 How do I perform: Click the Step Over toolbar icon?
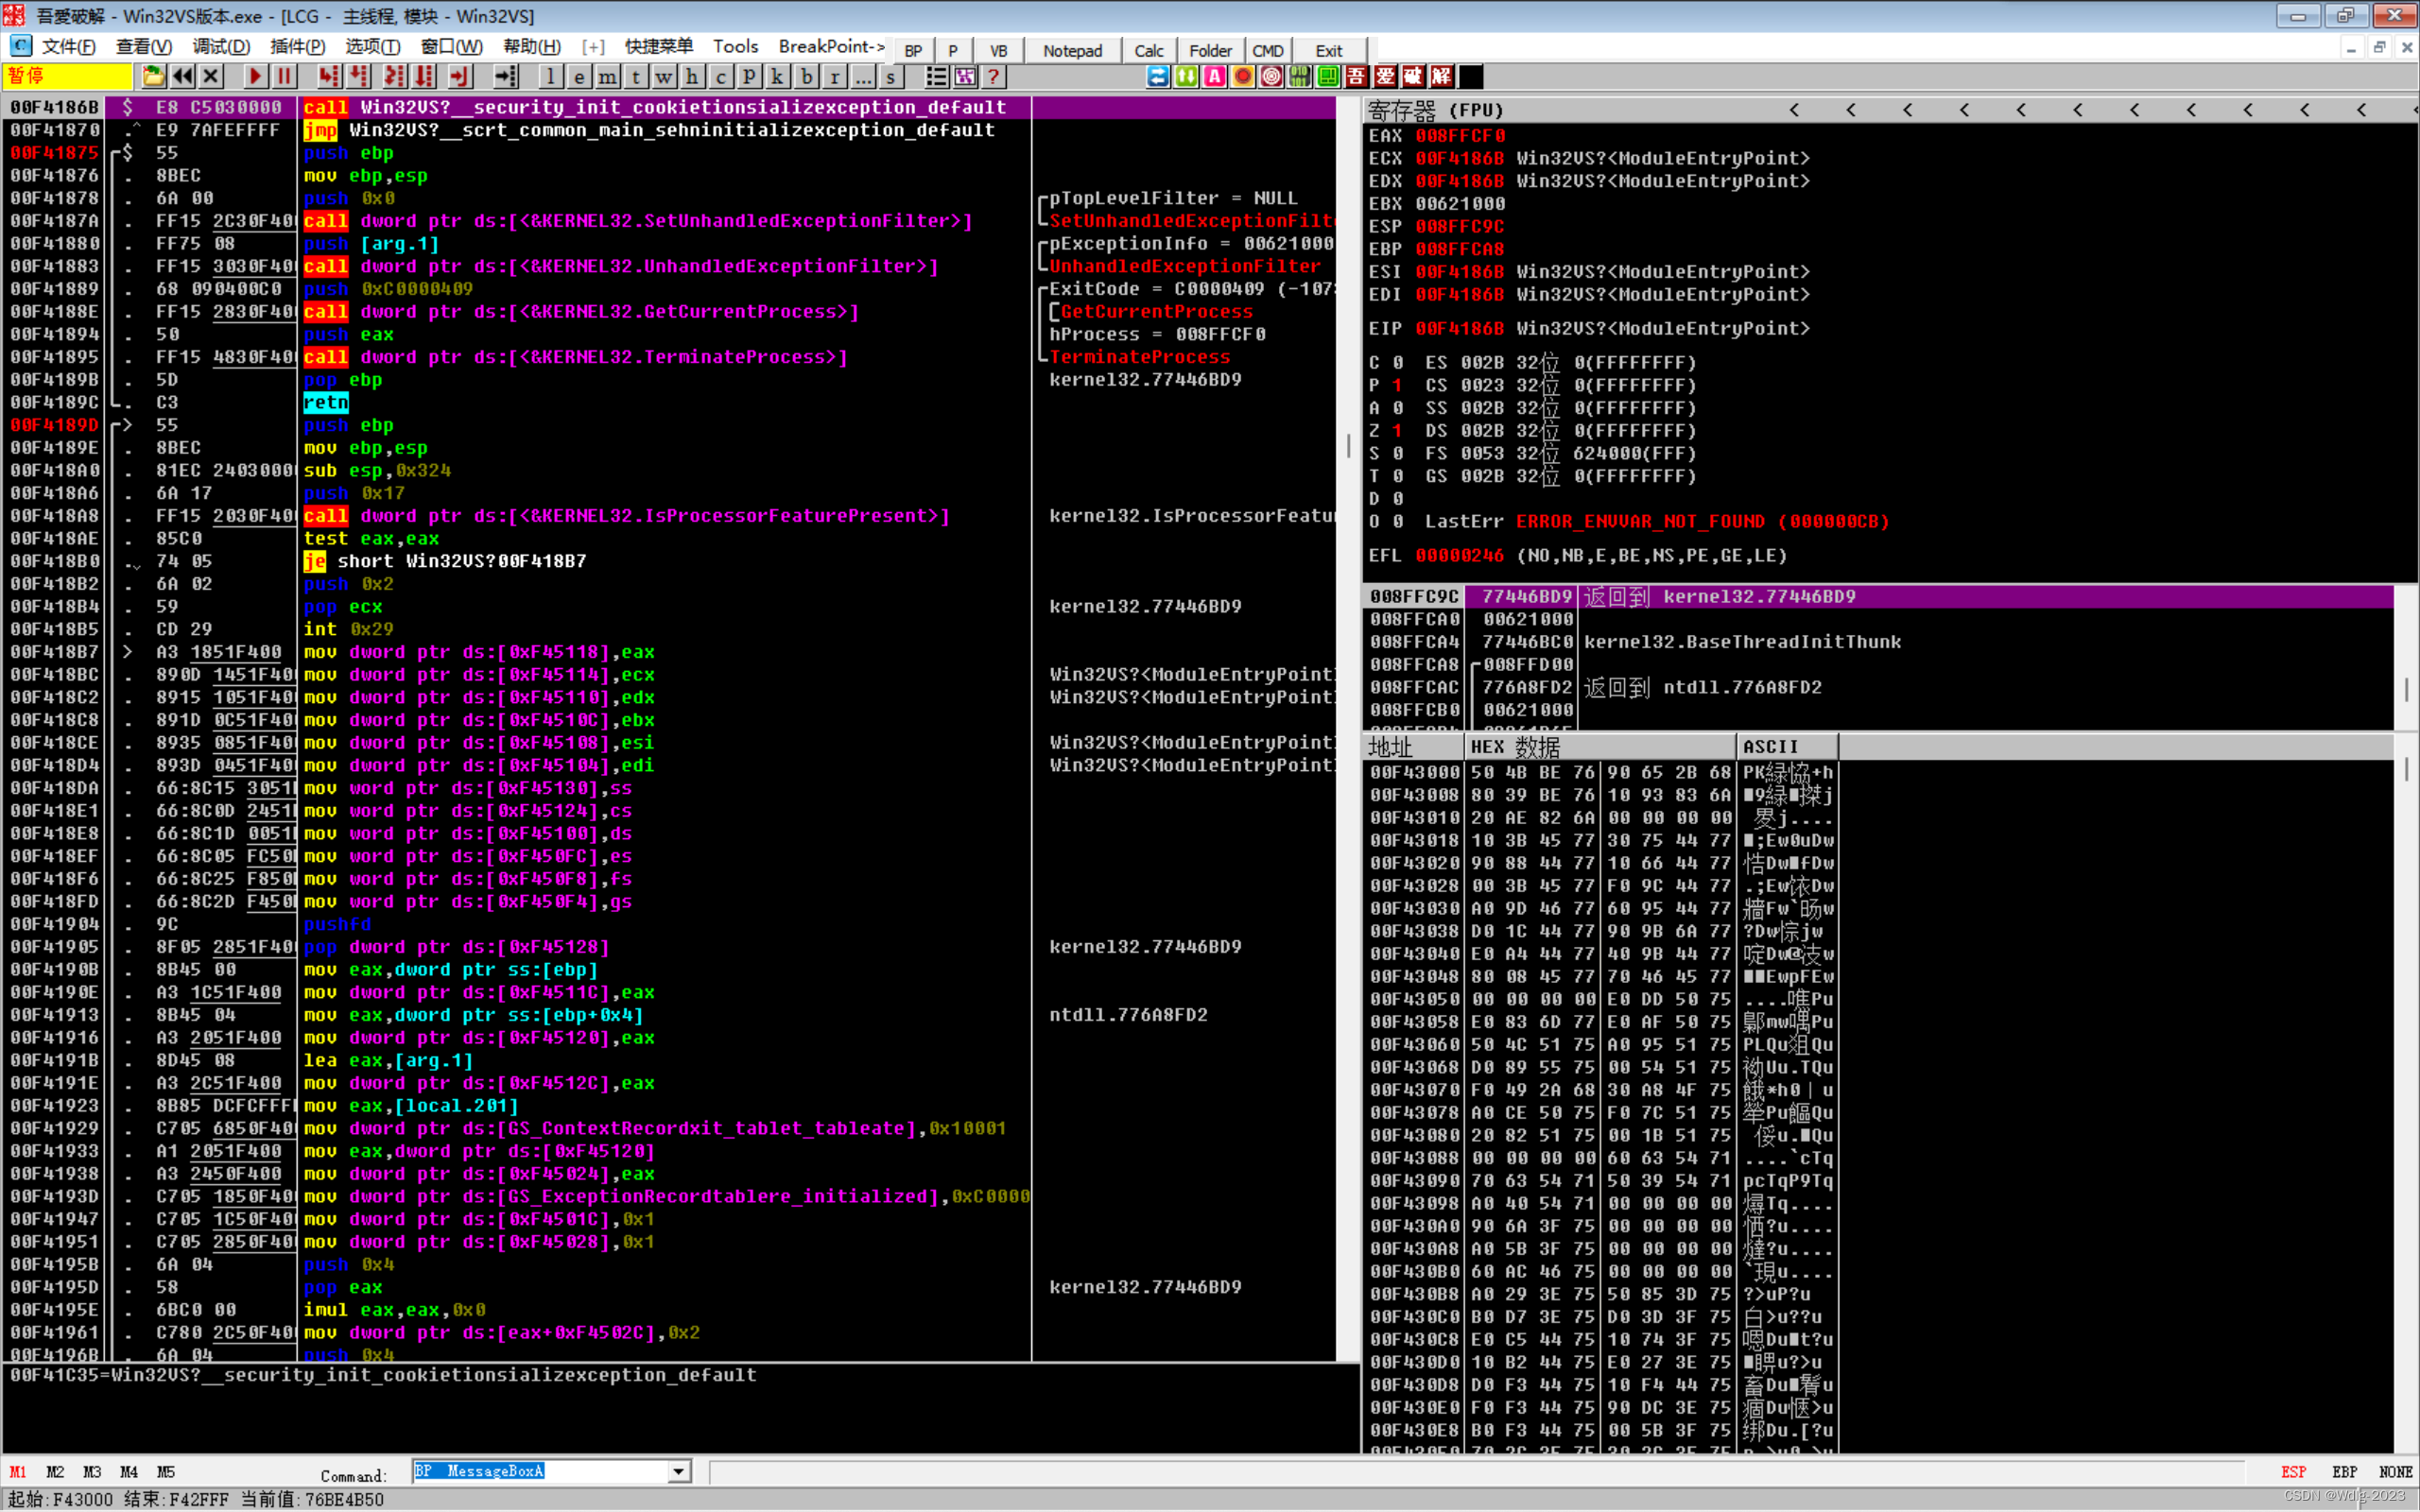[360, 76]
